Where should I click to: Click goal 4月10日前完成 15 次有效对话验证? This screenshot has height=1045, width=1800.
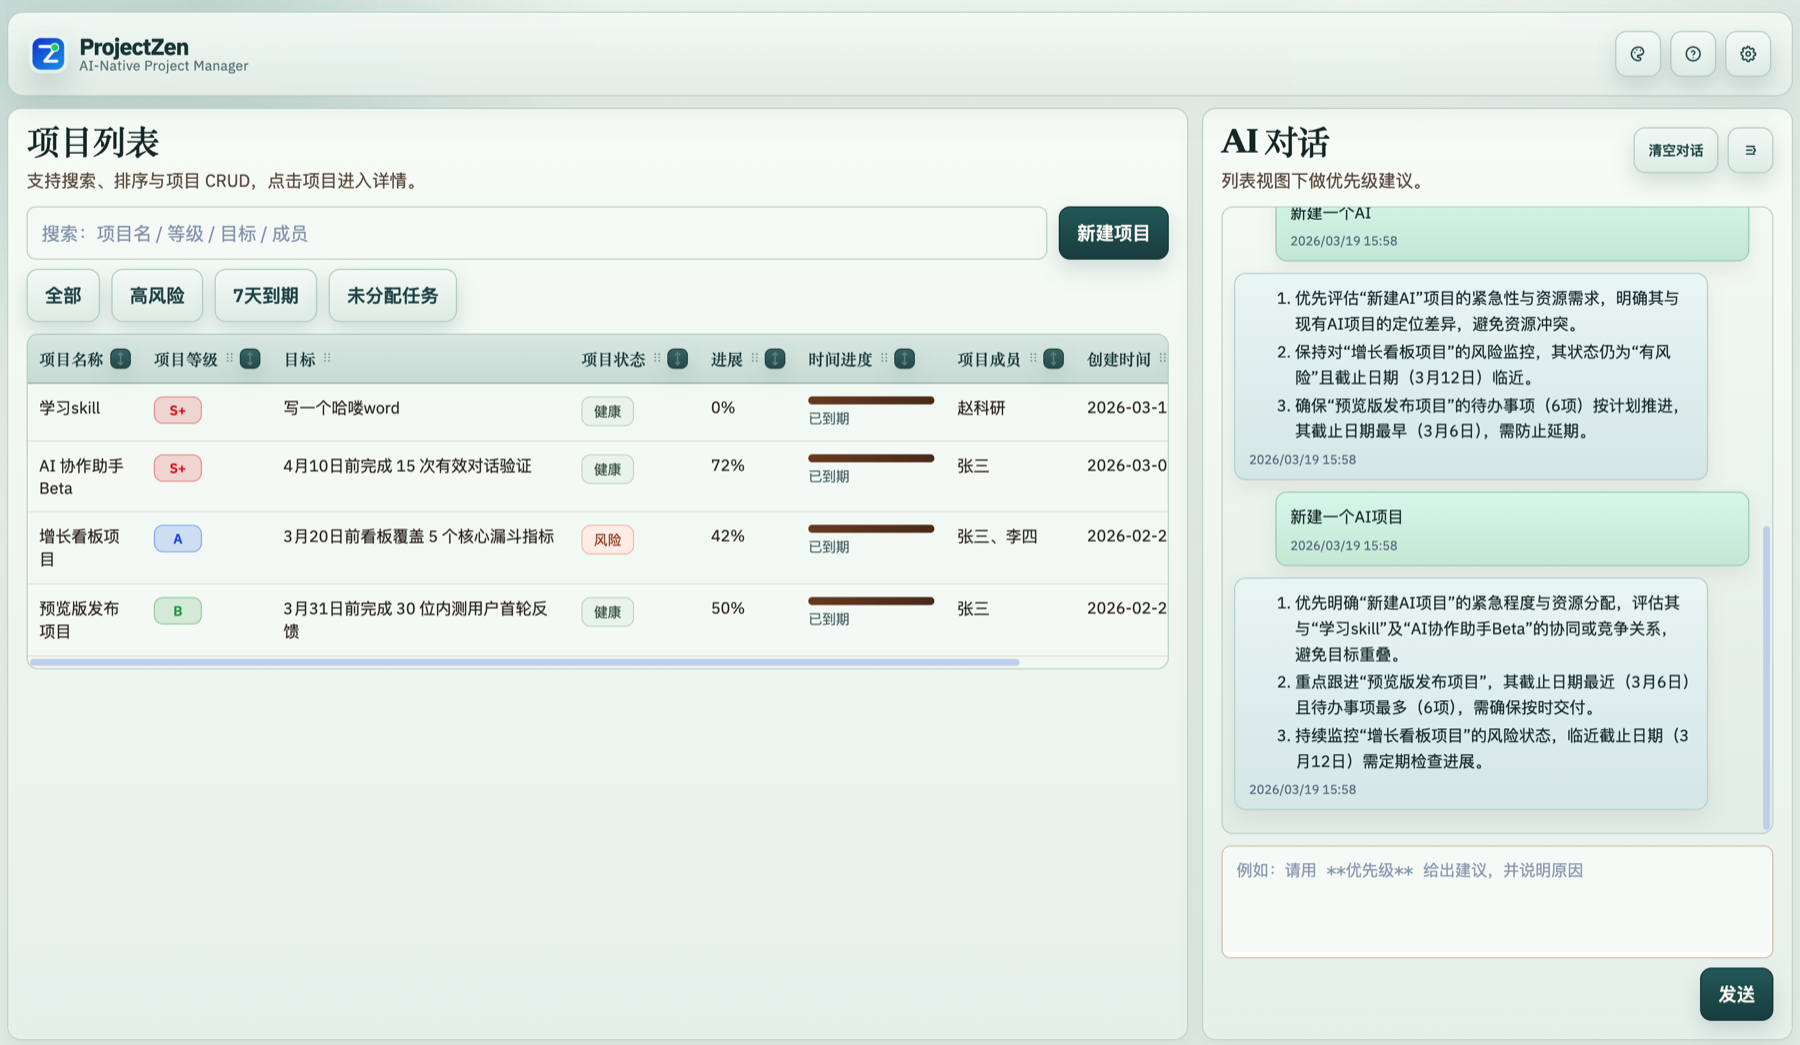coord(407,466)
